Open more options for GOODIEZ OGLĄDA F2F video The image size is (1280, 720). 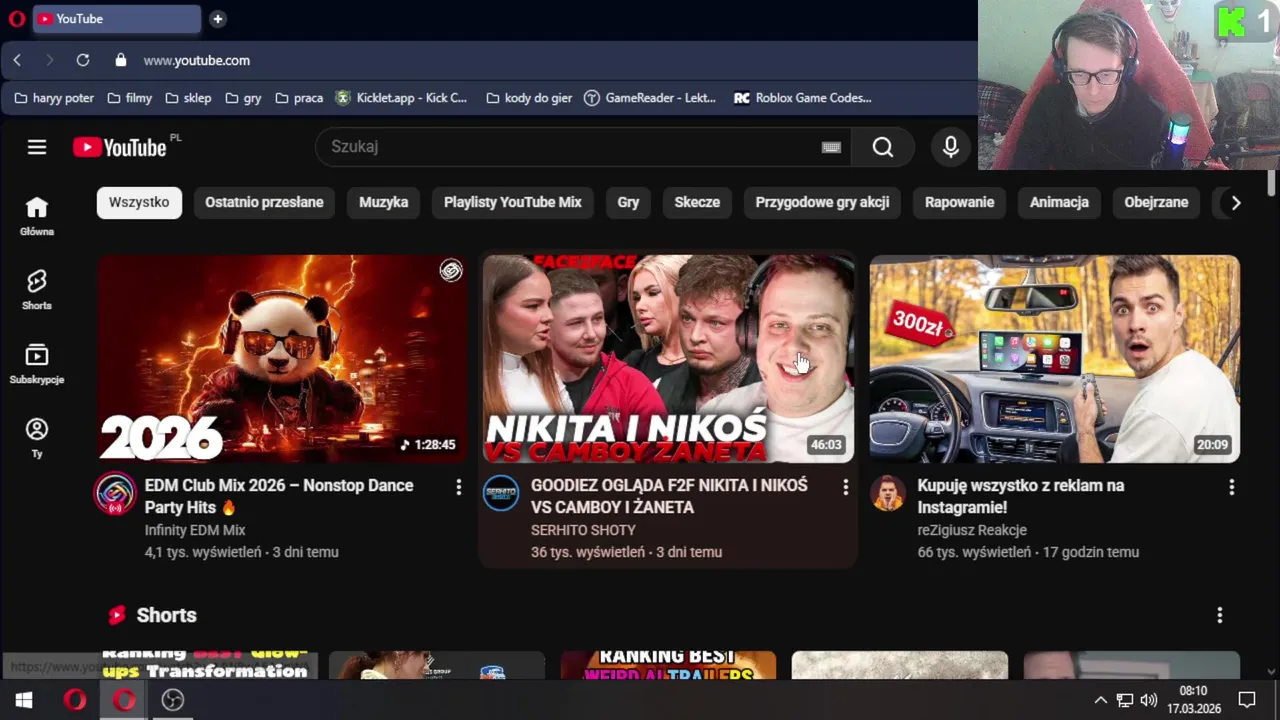click(x=845, y=487)
